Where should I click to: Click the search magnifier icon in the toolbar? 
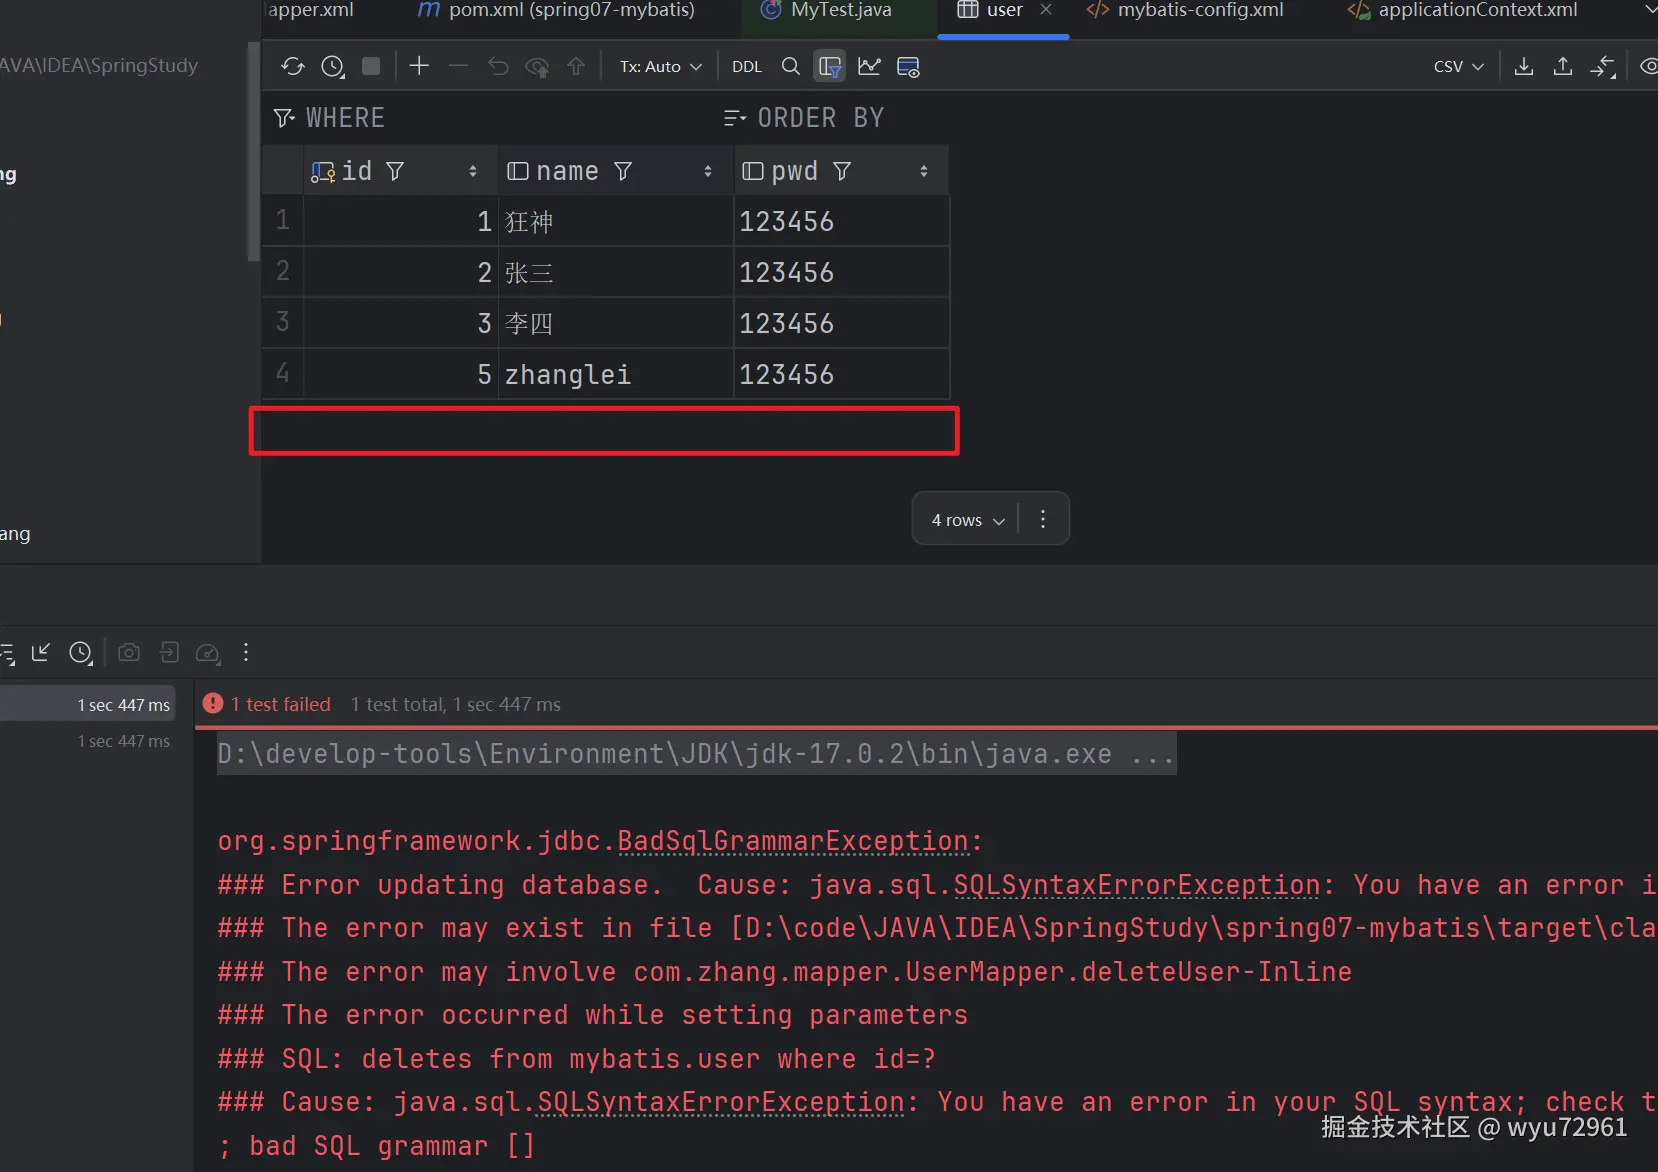(x=790, y=66)
